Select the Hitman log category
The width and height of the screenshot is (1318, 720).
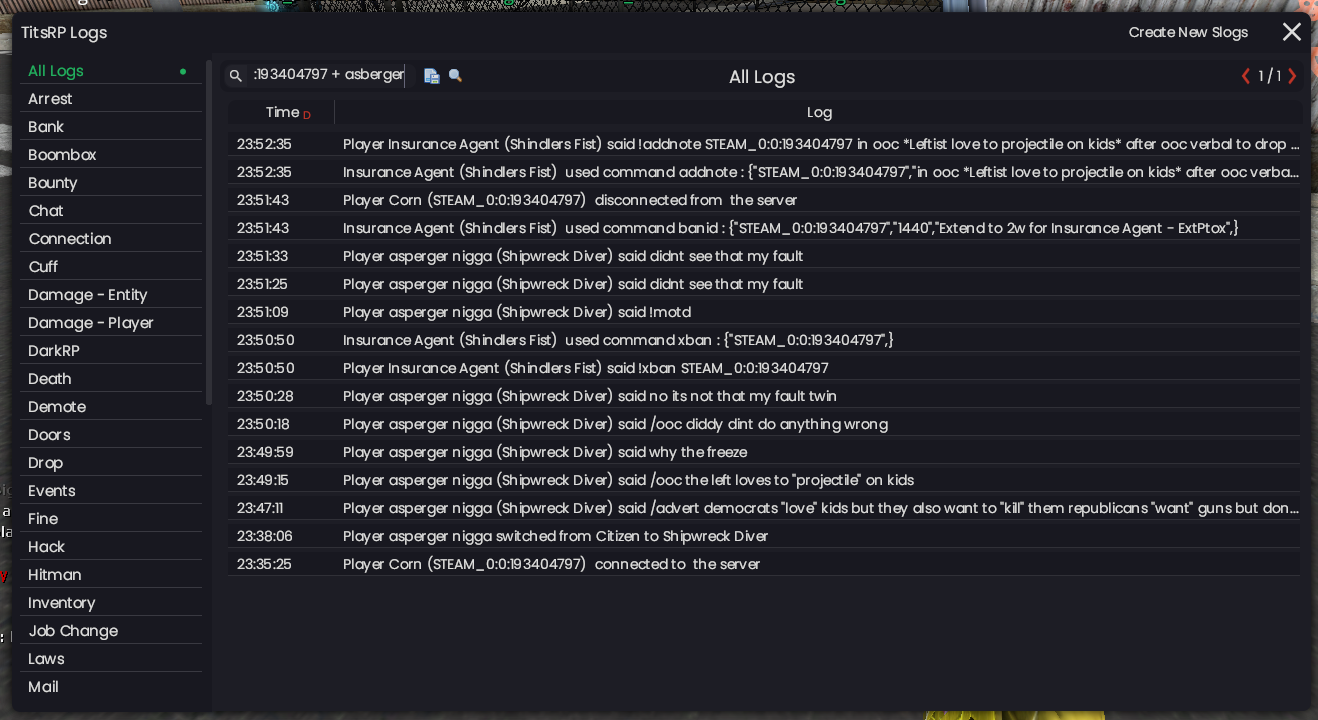(55, 575)
